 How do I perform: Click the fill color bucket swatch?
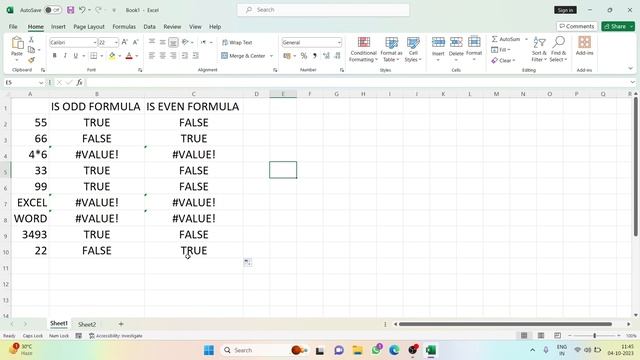(112, 56)
